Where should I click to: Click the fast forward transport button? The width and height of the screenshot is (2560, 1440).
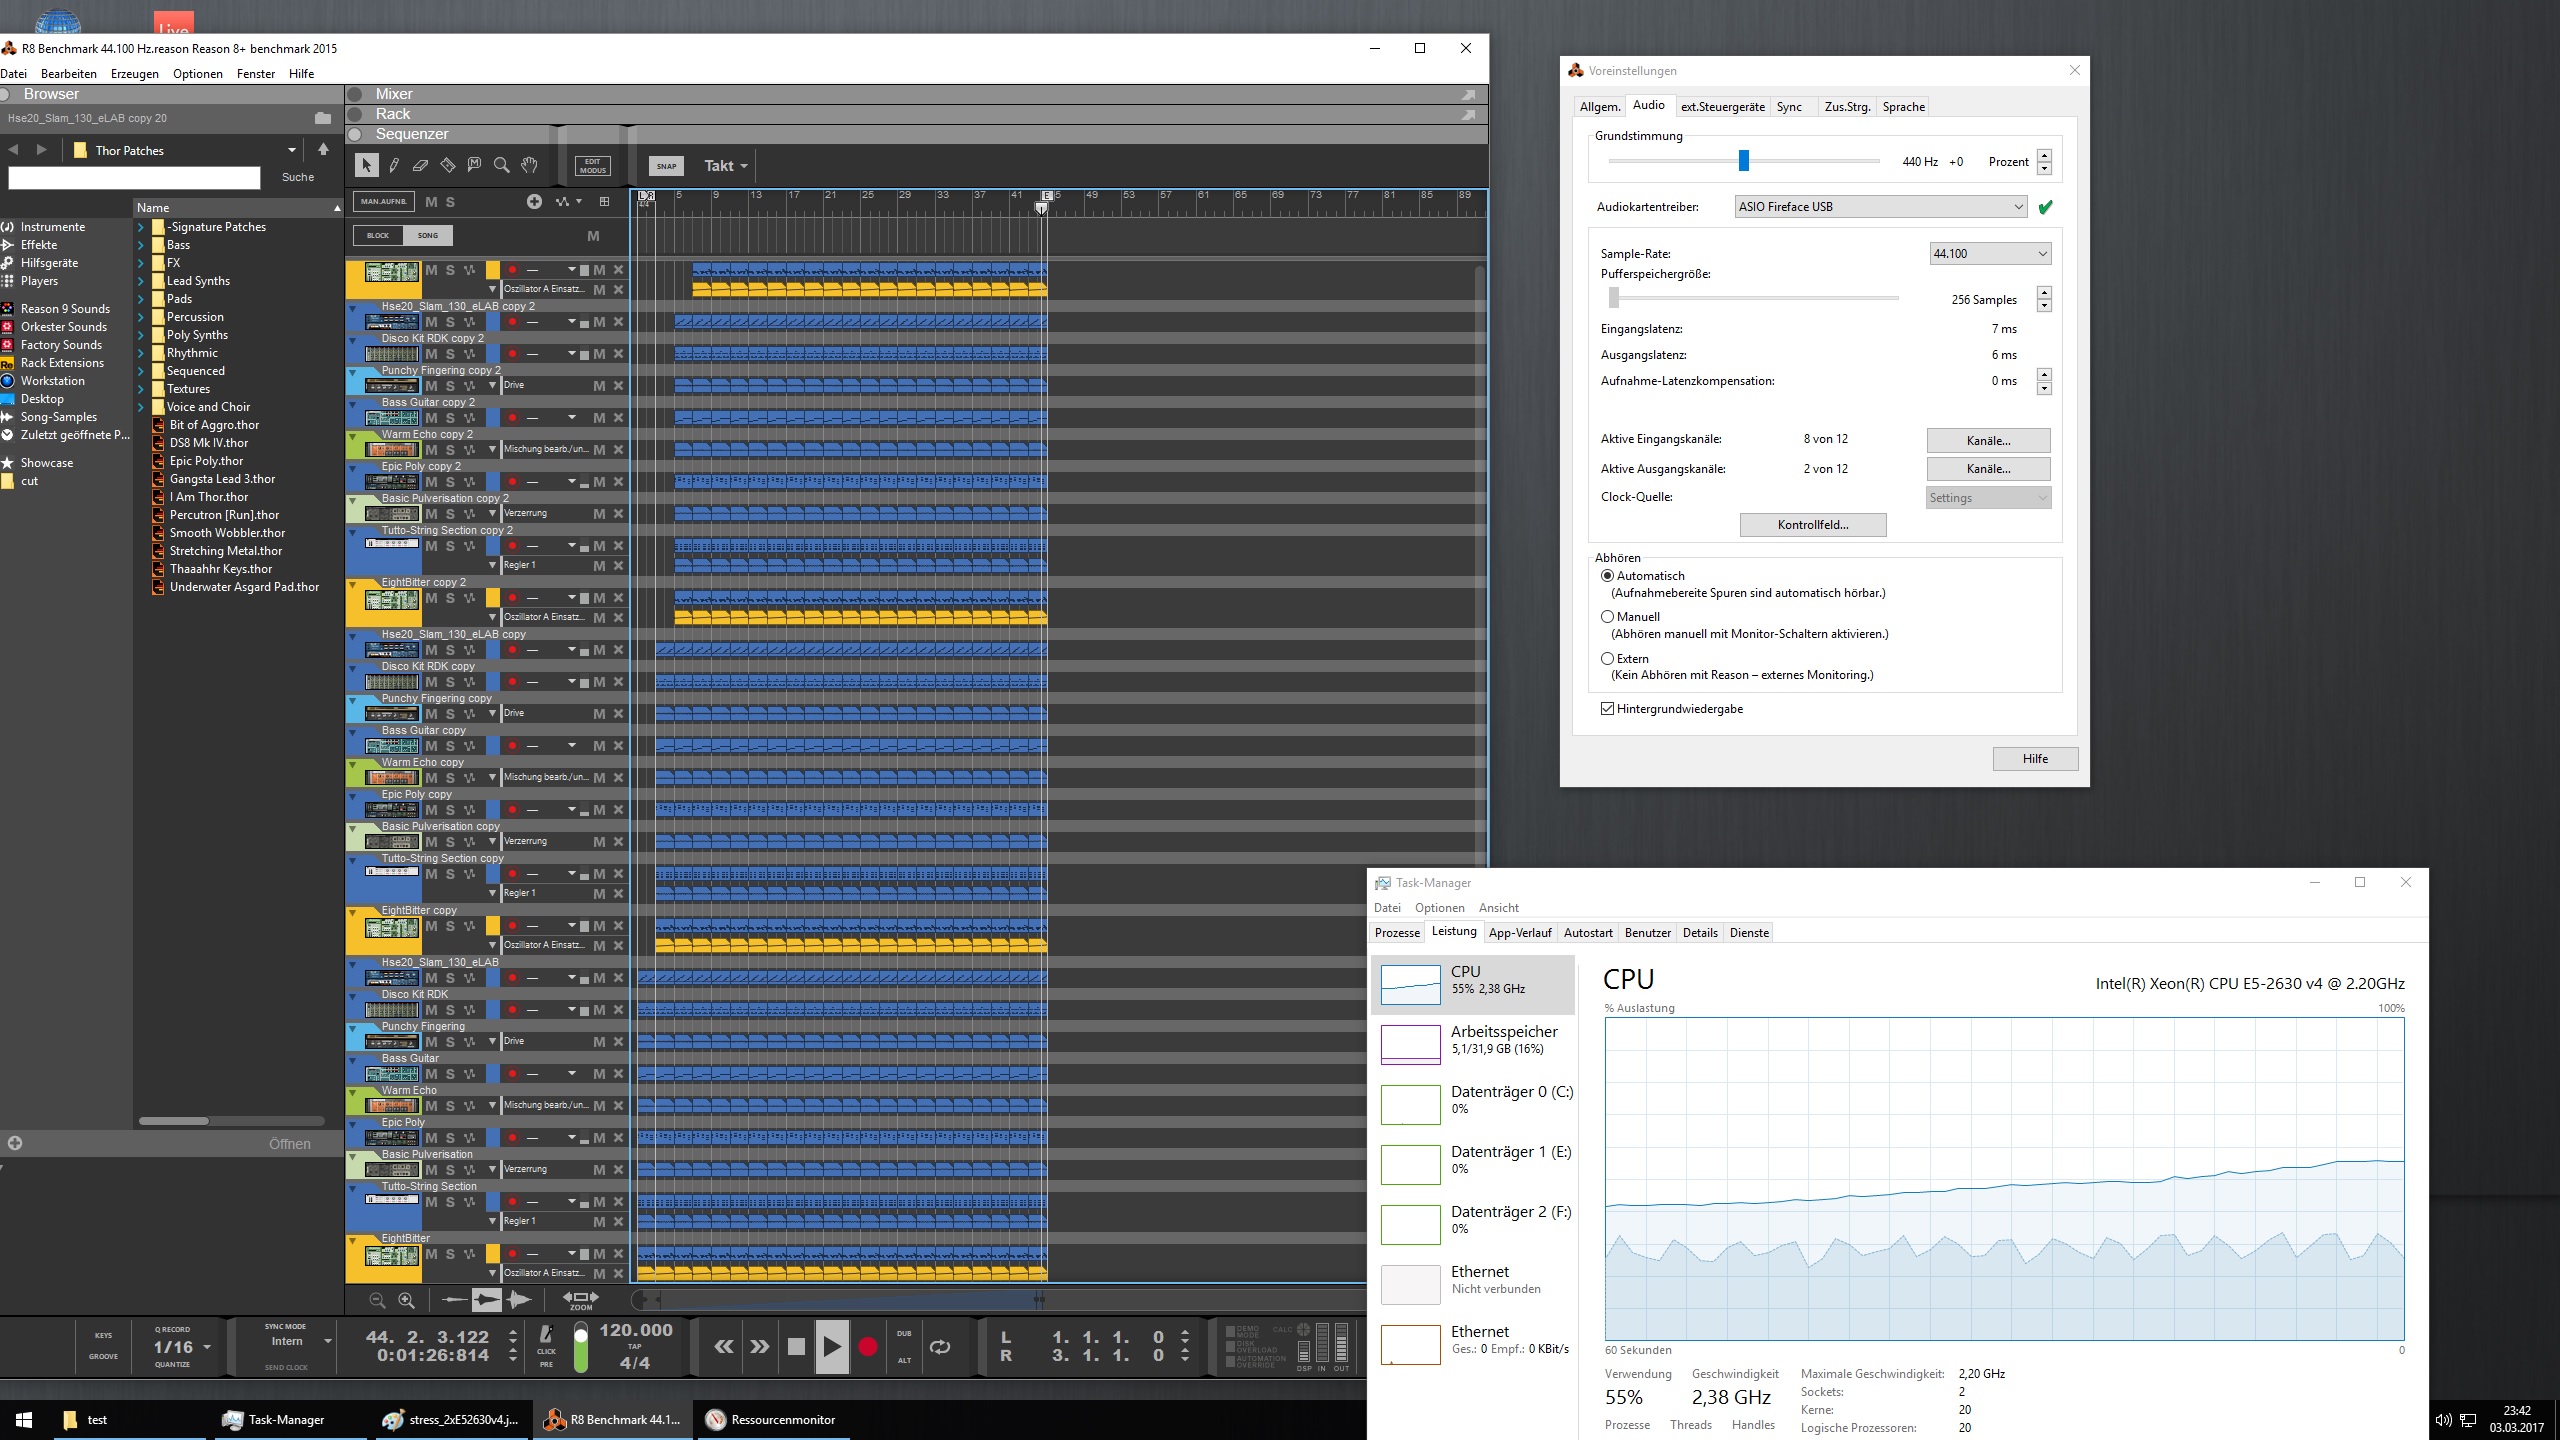coord(760,1347)
